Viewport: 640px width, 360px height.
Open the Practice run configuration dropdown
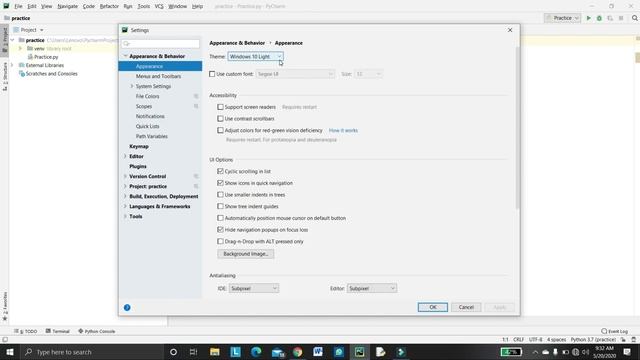click(x=562, y=18)
